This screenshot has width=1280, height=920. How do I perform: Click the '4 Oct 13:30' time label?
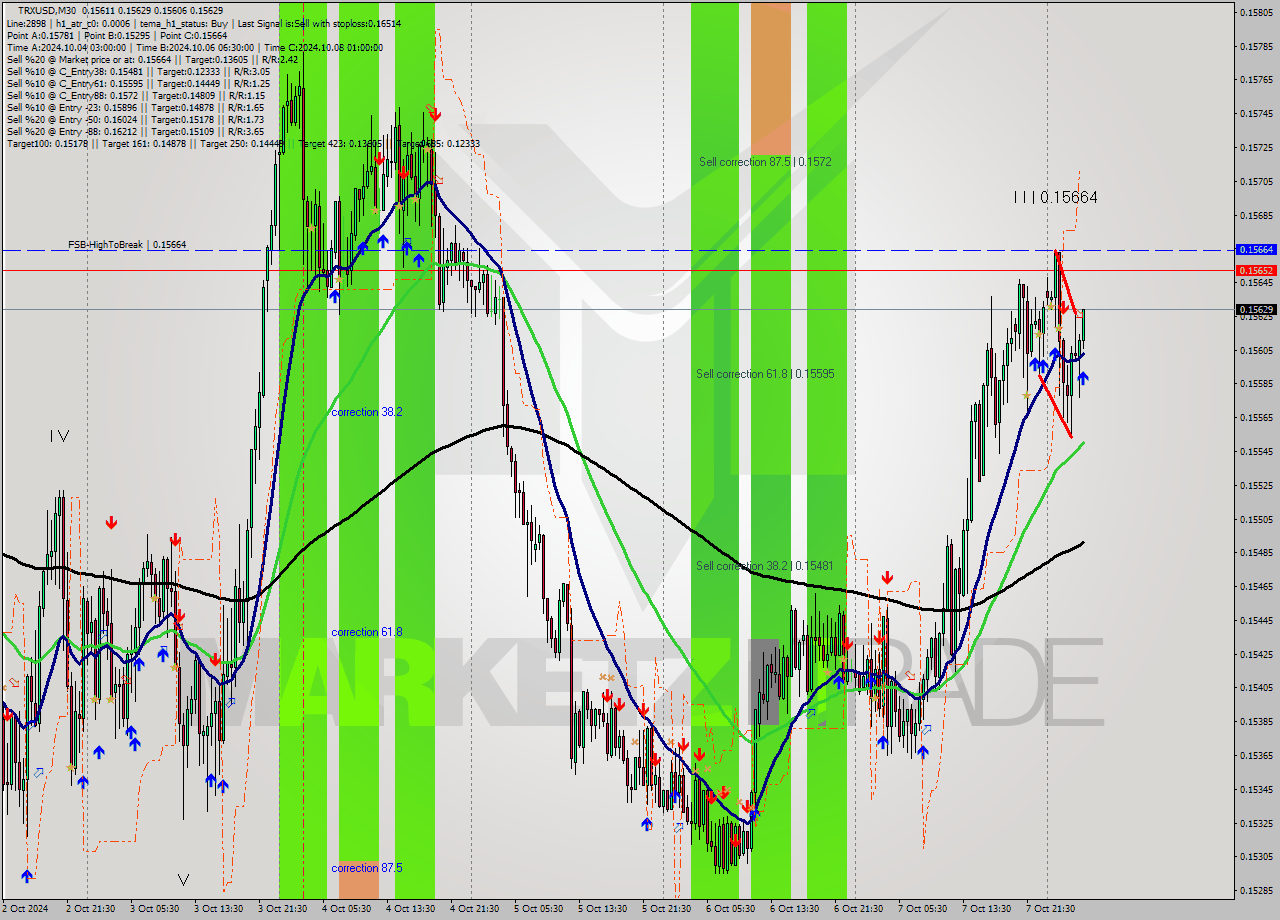point(410,908)
